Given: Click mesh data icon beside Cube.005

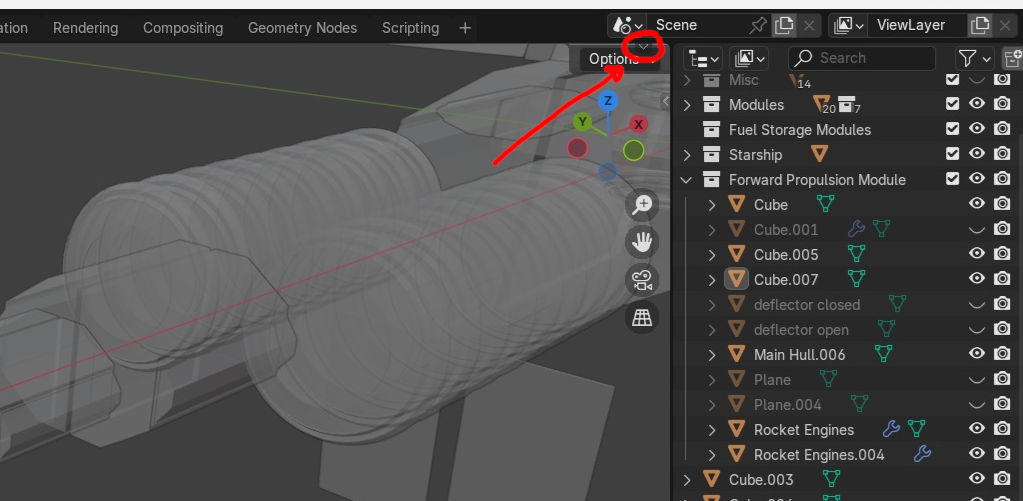Looking at the screenshot, I should pos(856,254).
